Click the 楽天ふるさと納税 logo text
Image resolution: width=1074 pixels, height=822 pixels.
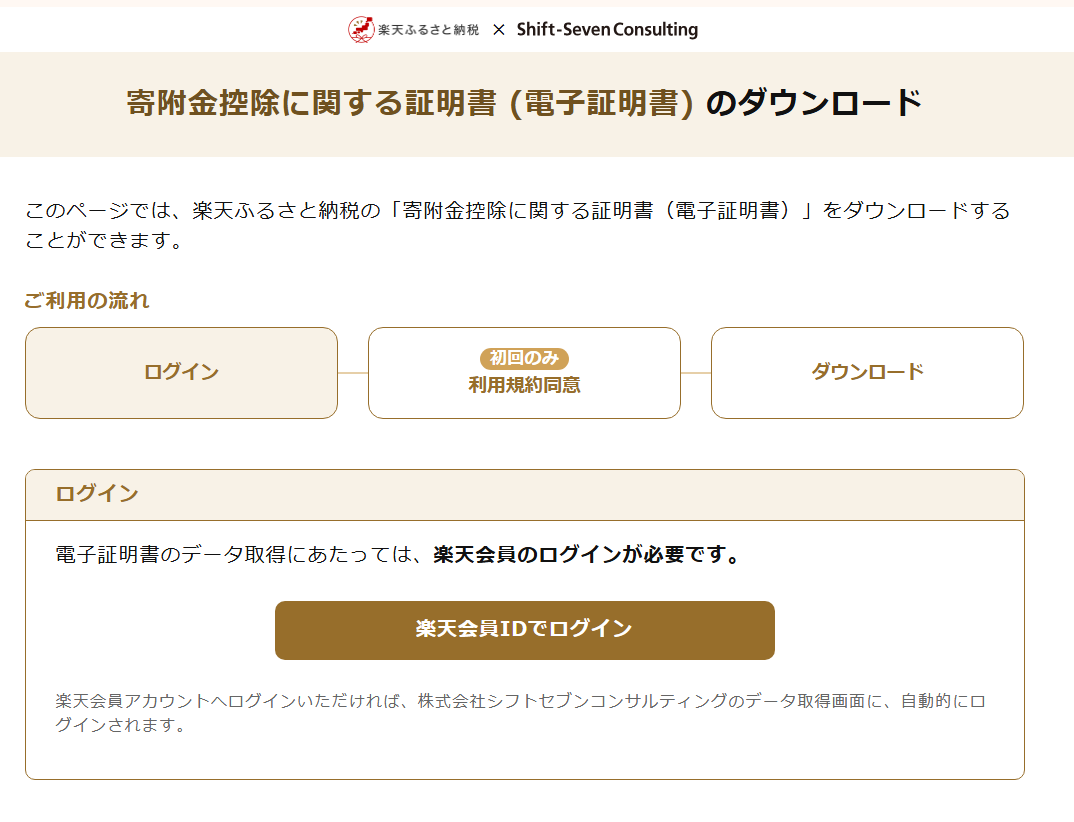(x=429, y=30)
